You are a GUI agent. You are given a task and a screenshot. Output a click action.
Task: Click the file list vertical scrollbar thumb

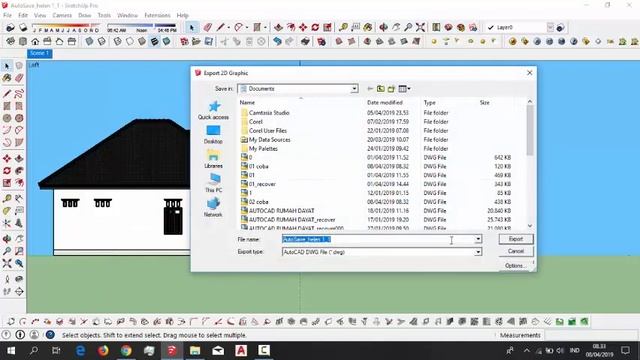(x=530, y=130)
